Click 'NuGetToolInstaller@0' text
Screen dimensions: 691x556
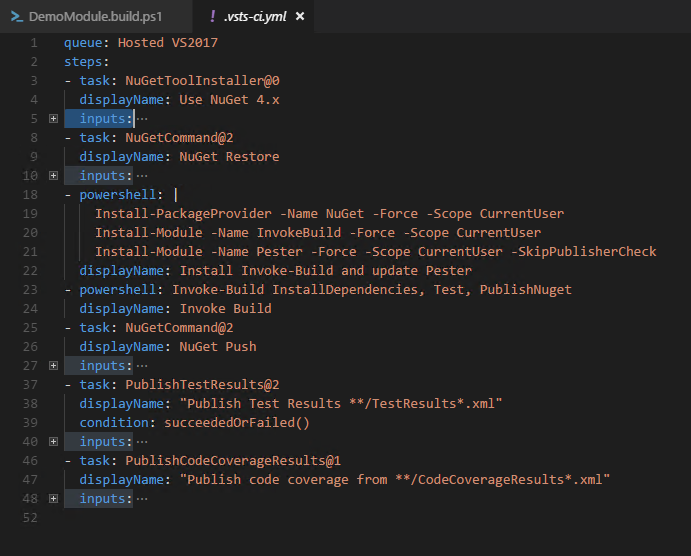pos(202,81)
